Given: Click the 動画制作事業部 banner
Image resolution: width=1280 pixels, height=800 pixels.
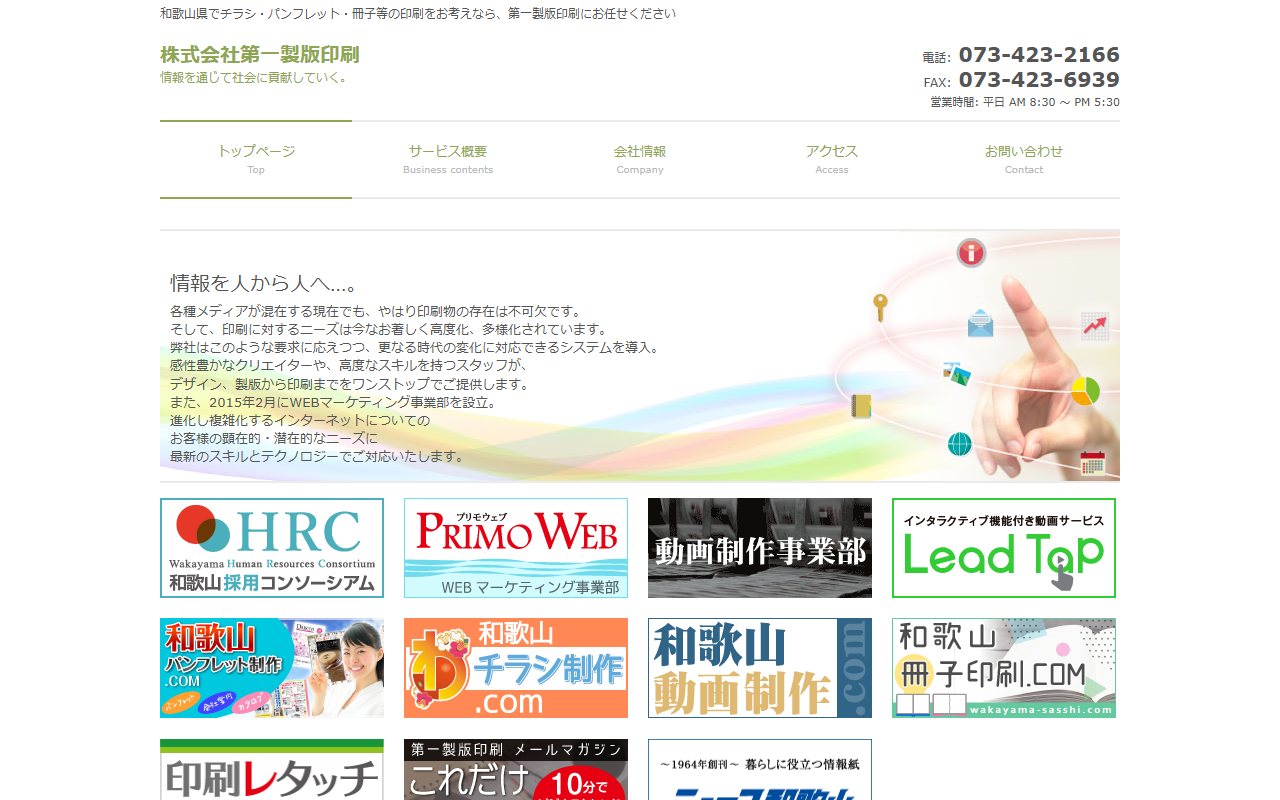Looking at the screenshot, I should click(x=760, y=548).
